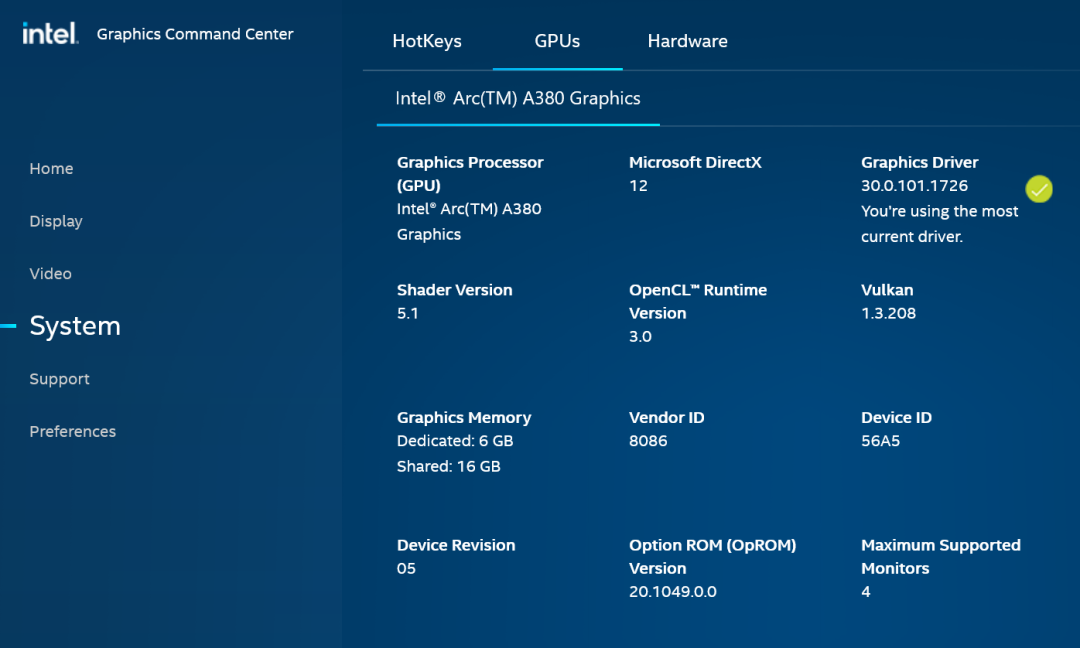
Task: Click the Graphics Memory label
Action: coord(464,417)
